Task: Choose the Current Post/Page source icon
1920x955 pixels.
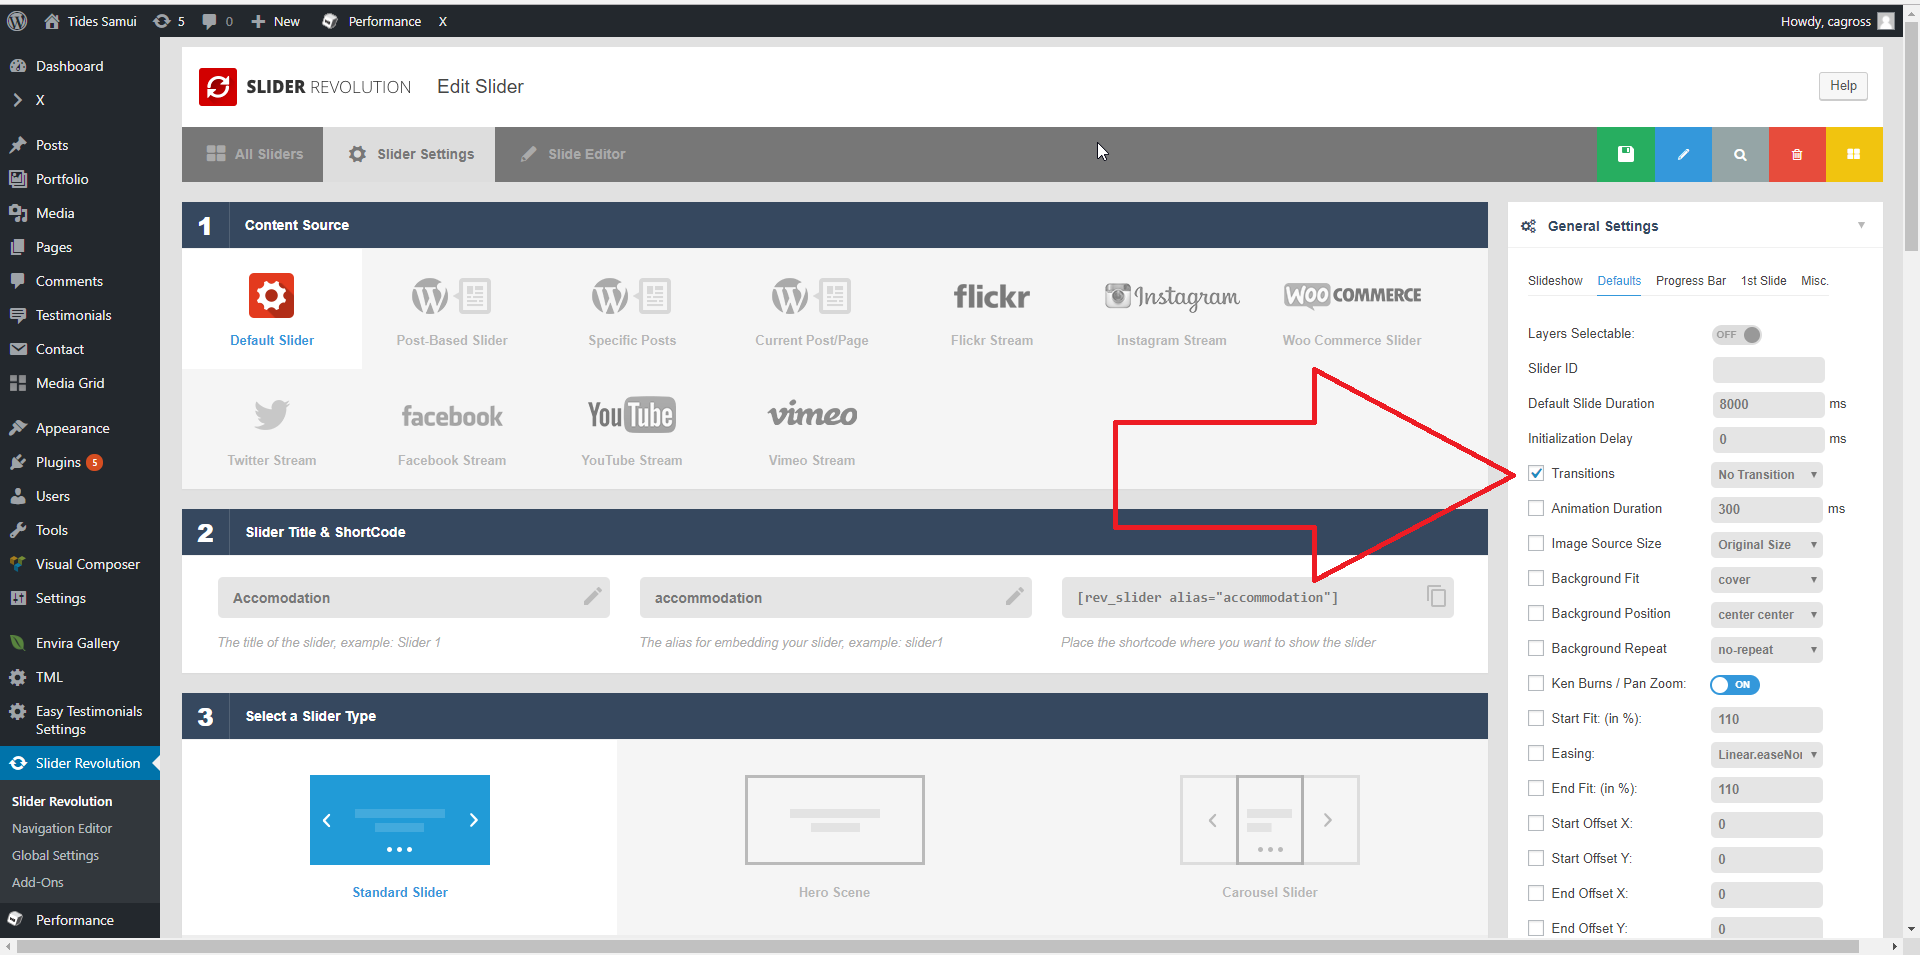Action: [812, 296]
